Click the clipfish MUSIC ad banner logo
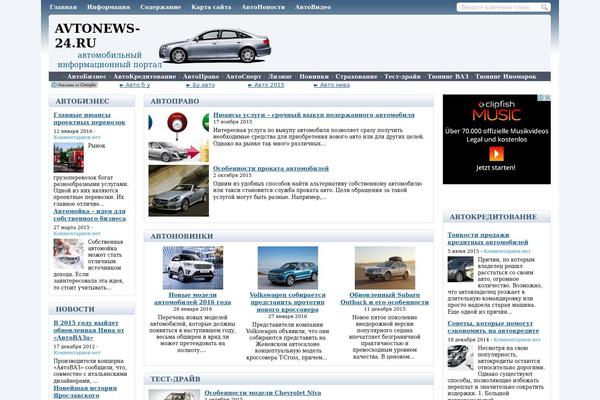Screen dimensions: 600x400 click(x=496, y=111)
